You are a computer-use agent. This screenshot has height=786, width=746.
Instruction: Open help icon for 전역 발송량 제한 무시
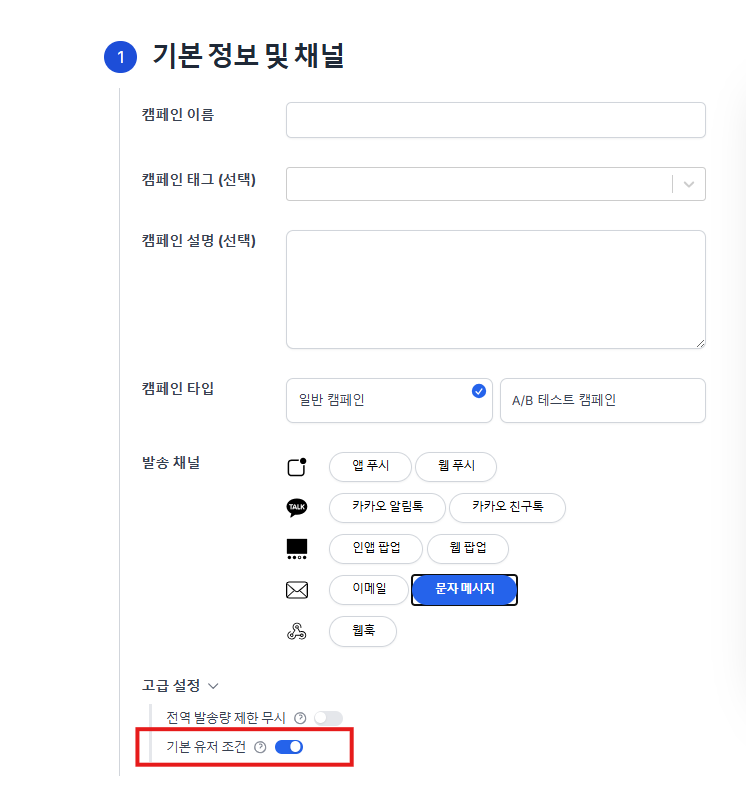pyautogui.click(x=300, y=718)
